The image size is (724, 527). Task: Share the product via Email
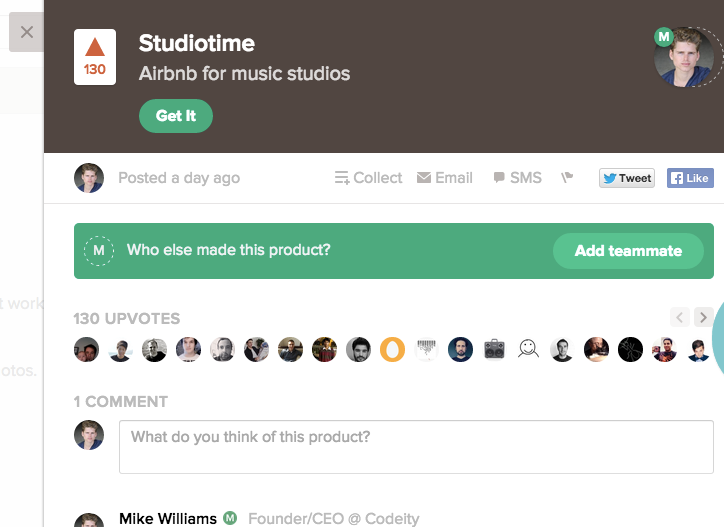point(445,178)
